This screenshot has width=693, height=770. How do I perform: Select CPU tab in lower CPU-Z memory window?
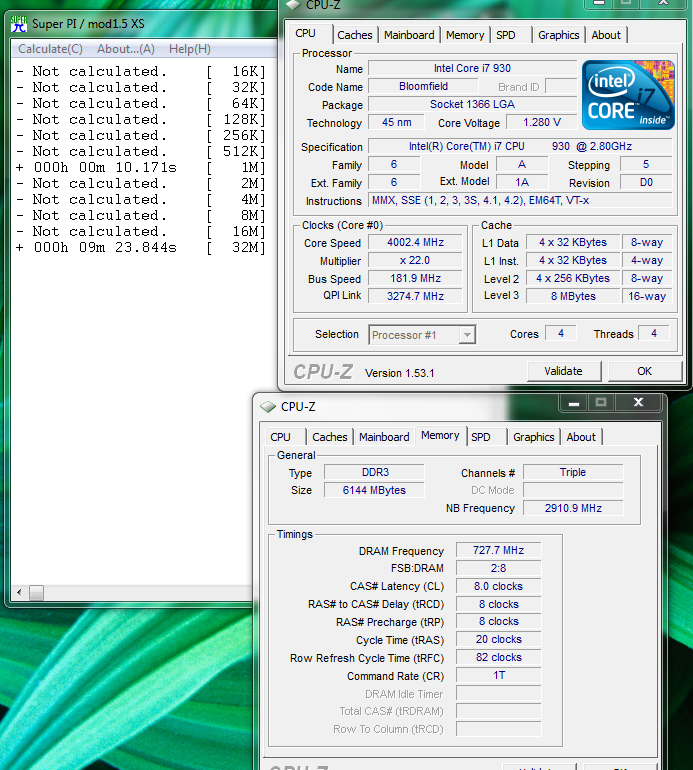(x=285, y=437)
